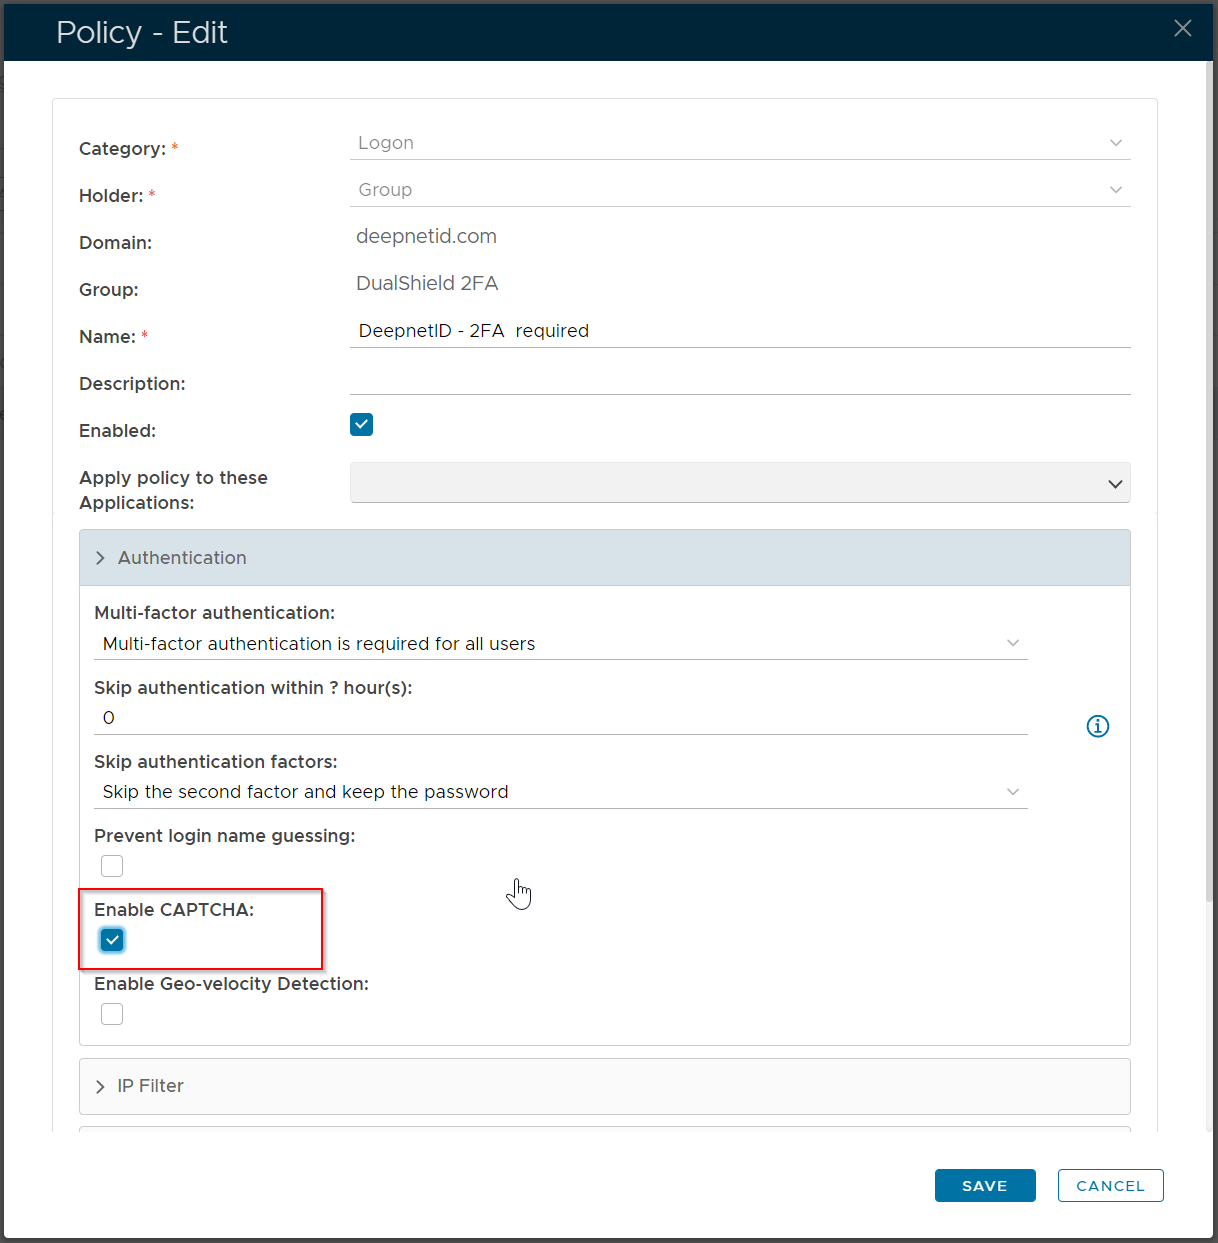Image resolution: width=1218 pixels, height=1243 pixels.
Task: Uncheck the Enabled checkbox
Action: (361, 424)
